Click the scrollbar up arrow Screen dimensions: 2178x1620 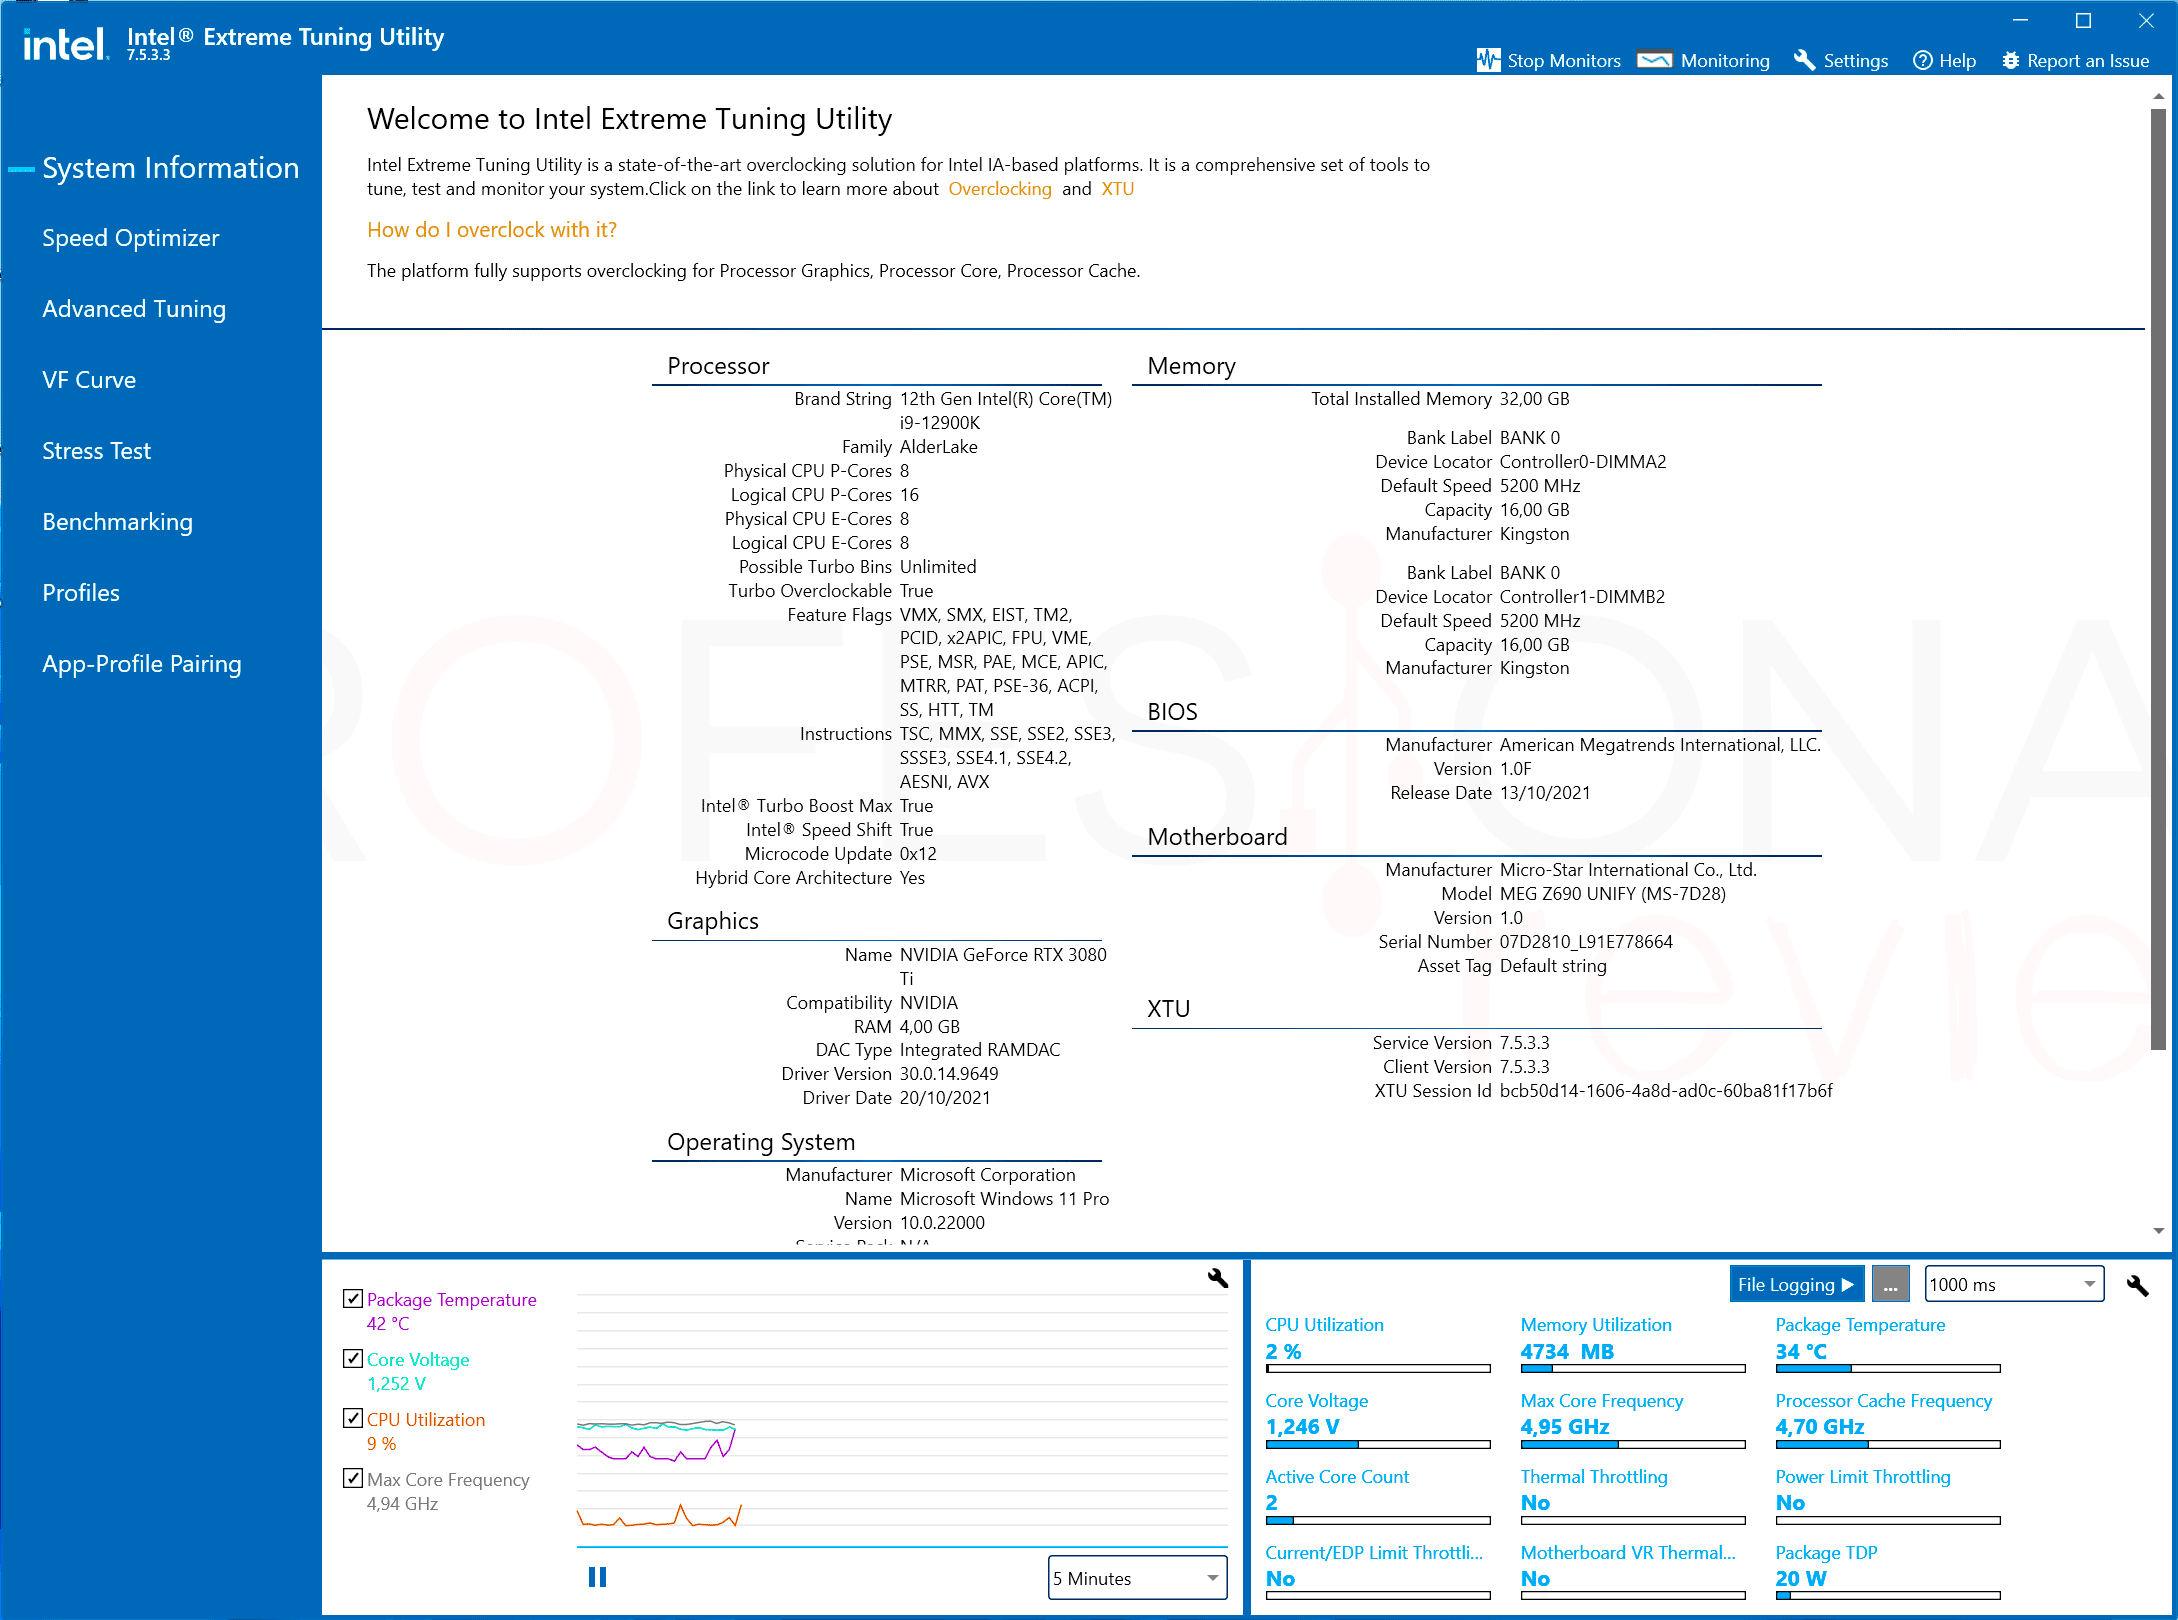point(2158,97)
